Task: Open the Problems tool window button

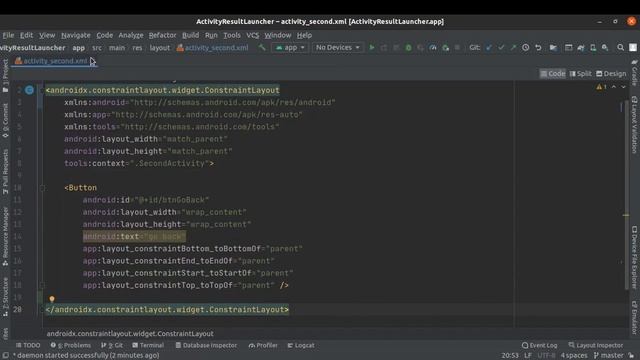Action: point(71,345)
